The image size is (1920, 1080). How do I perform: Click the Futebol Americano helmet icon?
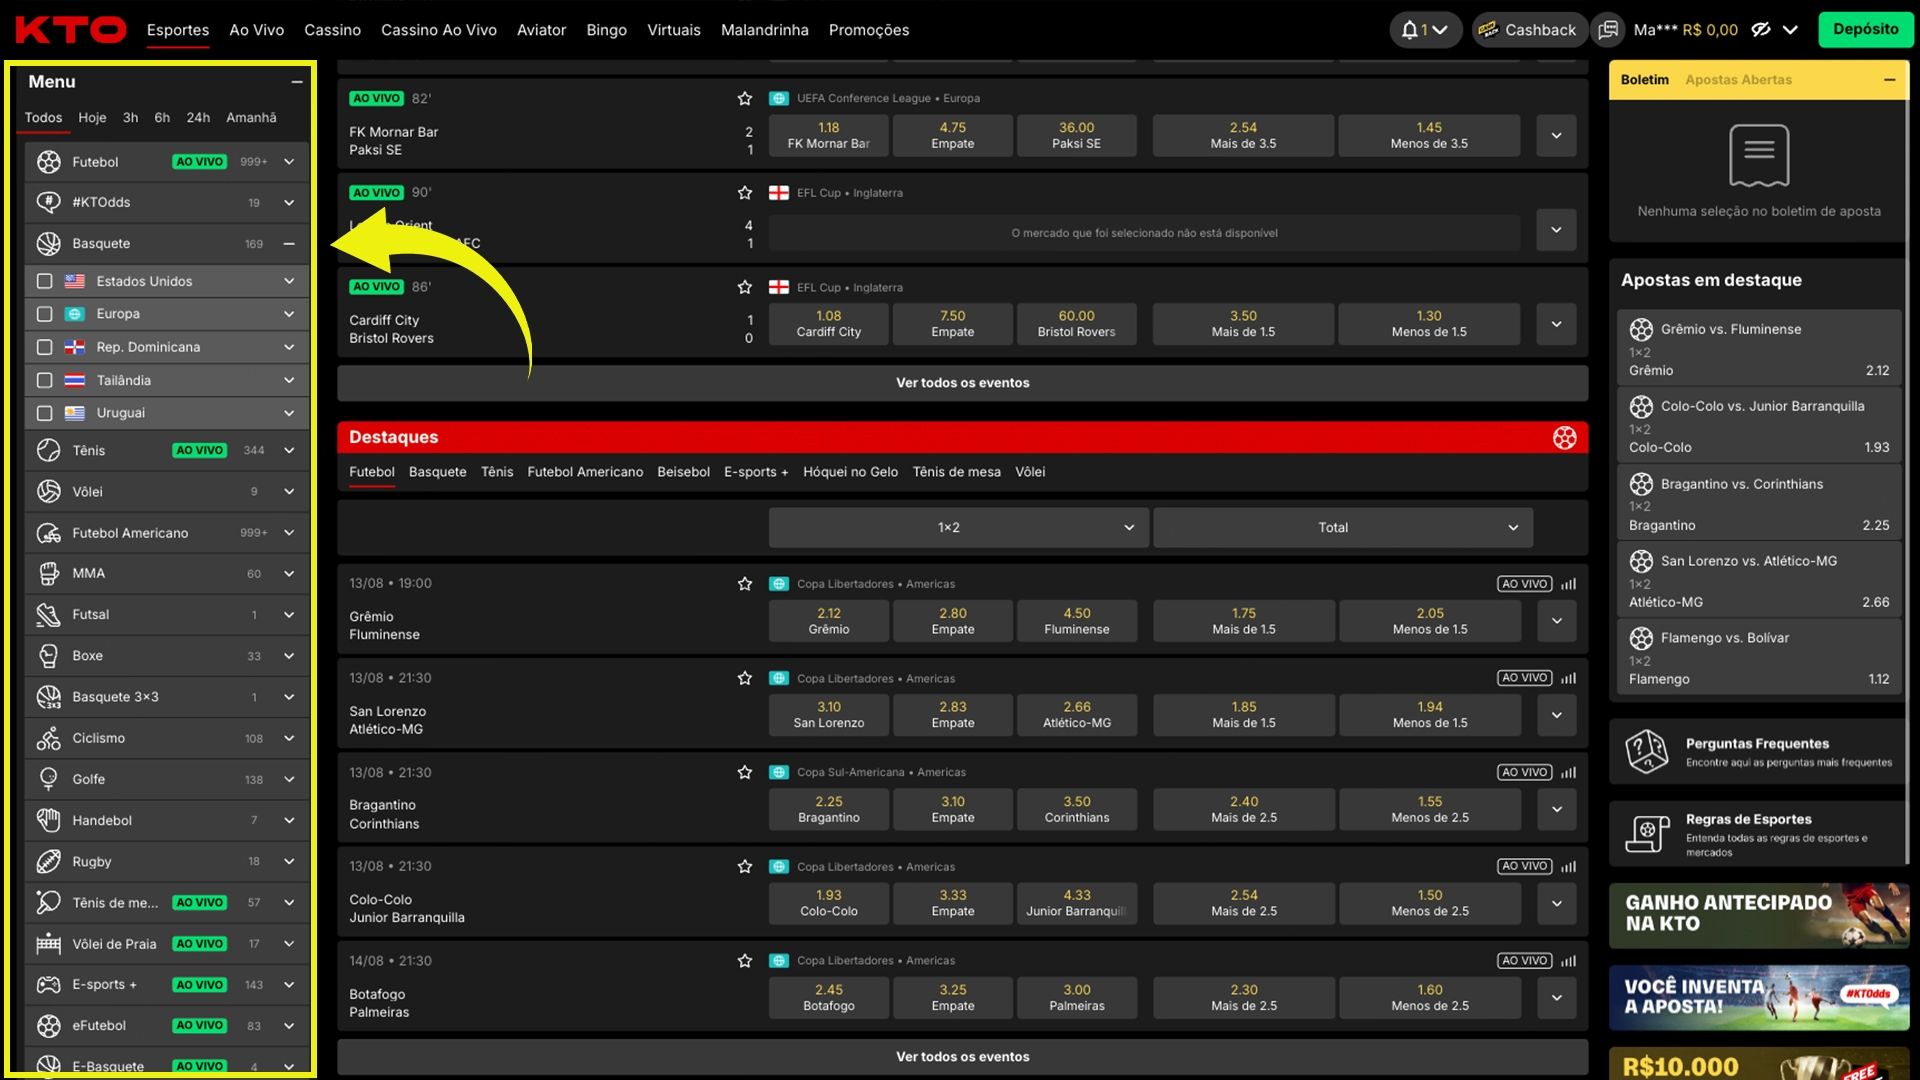pyautogui.click(x=49, y=533)
